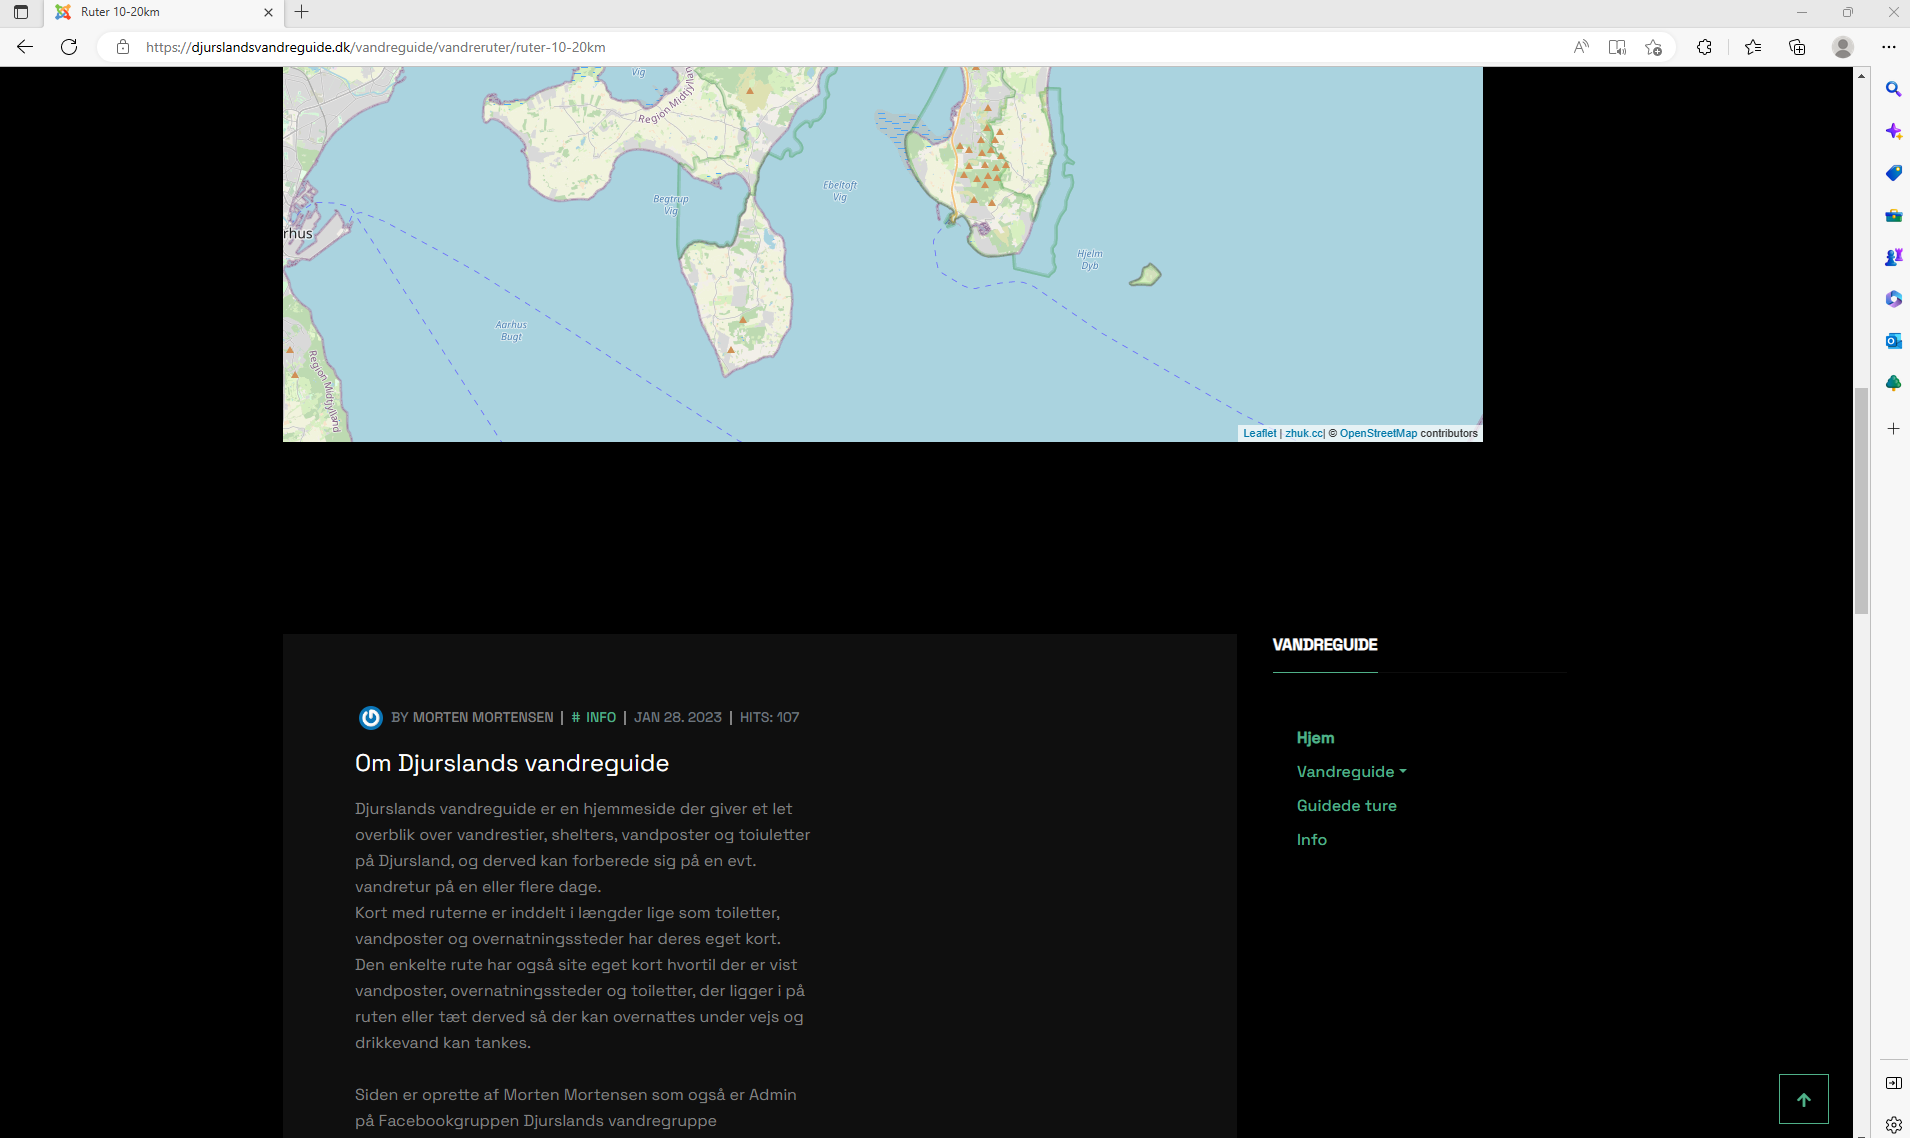Click the page vertical scrollbar thumb
Image resolution: width=1910 pixels, height=1138 pixels.
click(1861, 500)
